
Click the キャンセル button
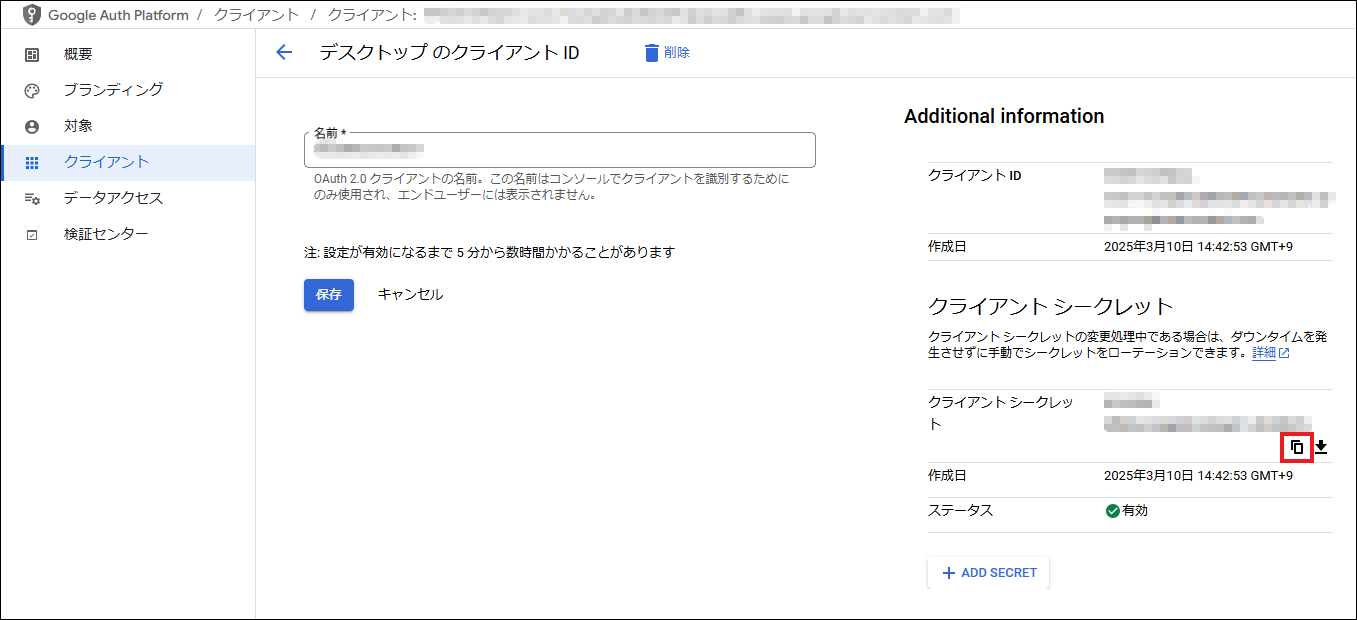410,295
